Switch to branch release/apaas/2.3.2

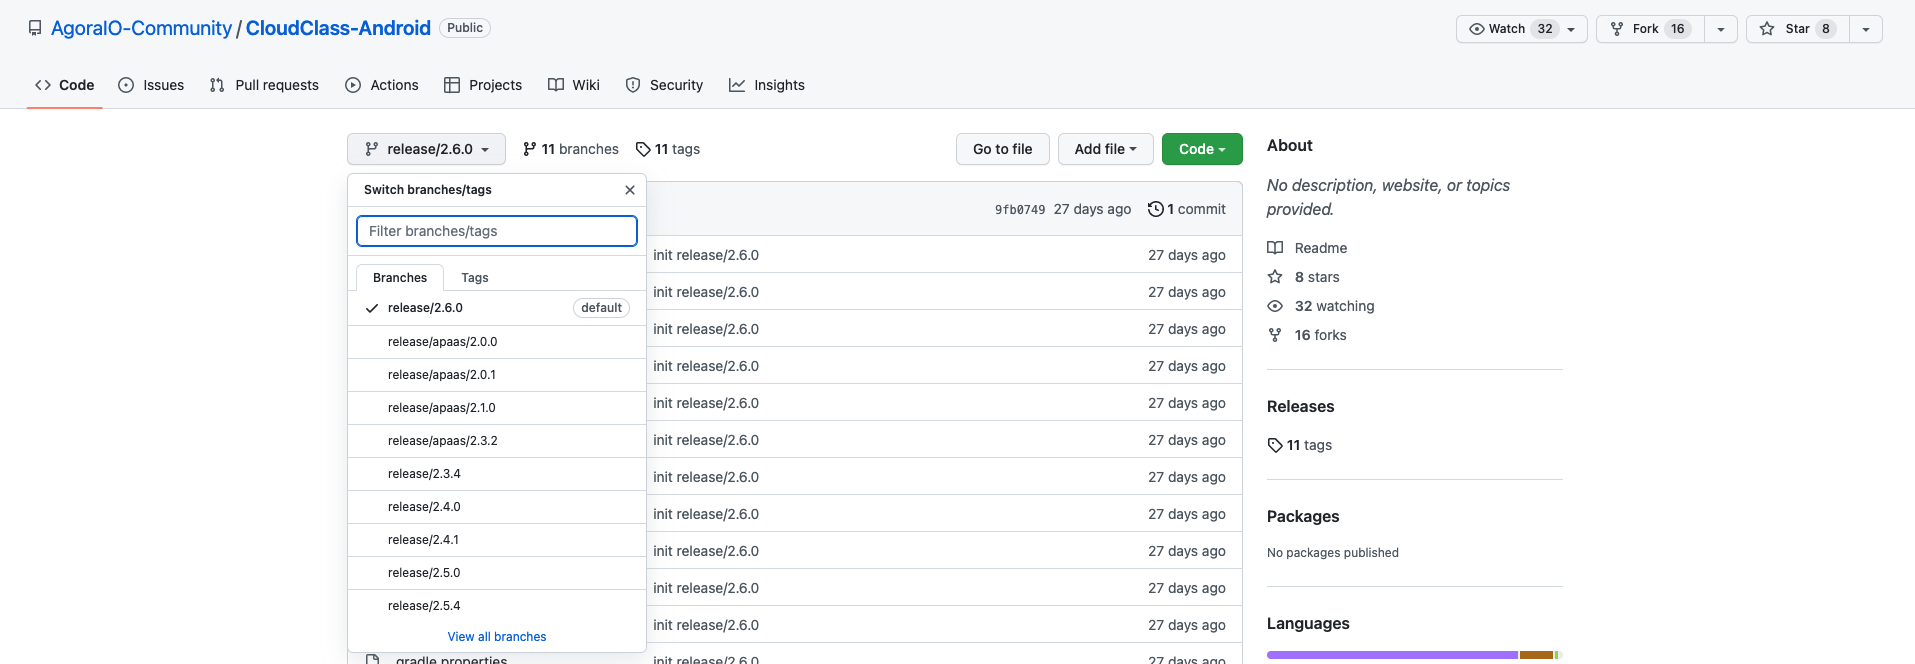tap(497, 441)
